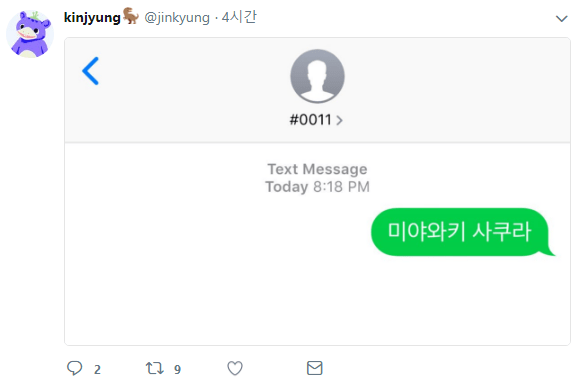The width and height of the screenshot is (580, 386).
Task: Click the Today 8:18 PM timestamp
Action: (x=317, y=187)
